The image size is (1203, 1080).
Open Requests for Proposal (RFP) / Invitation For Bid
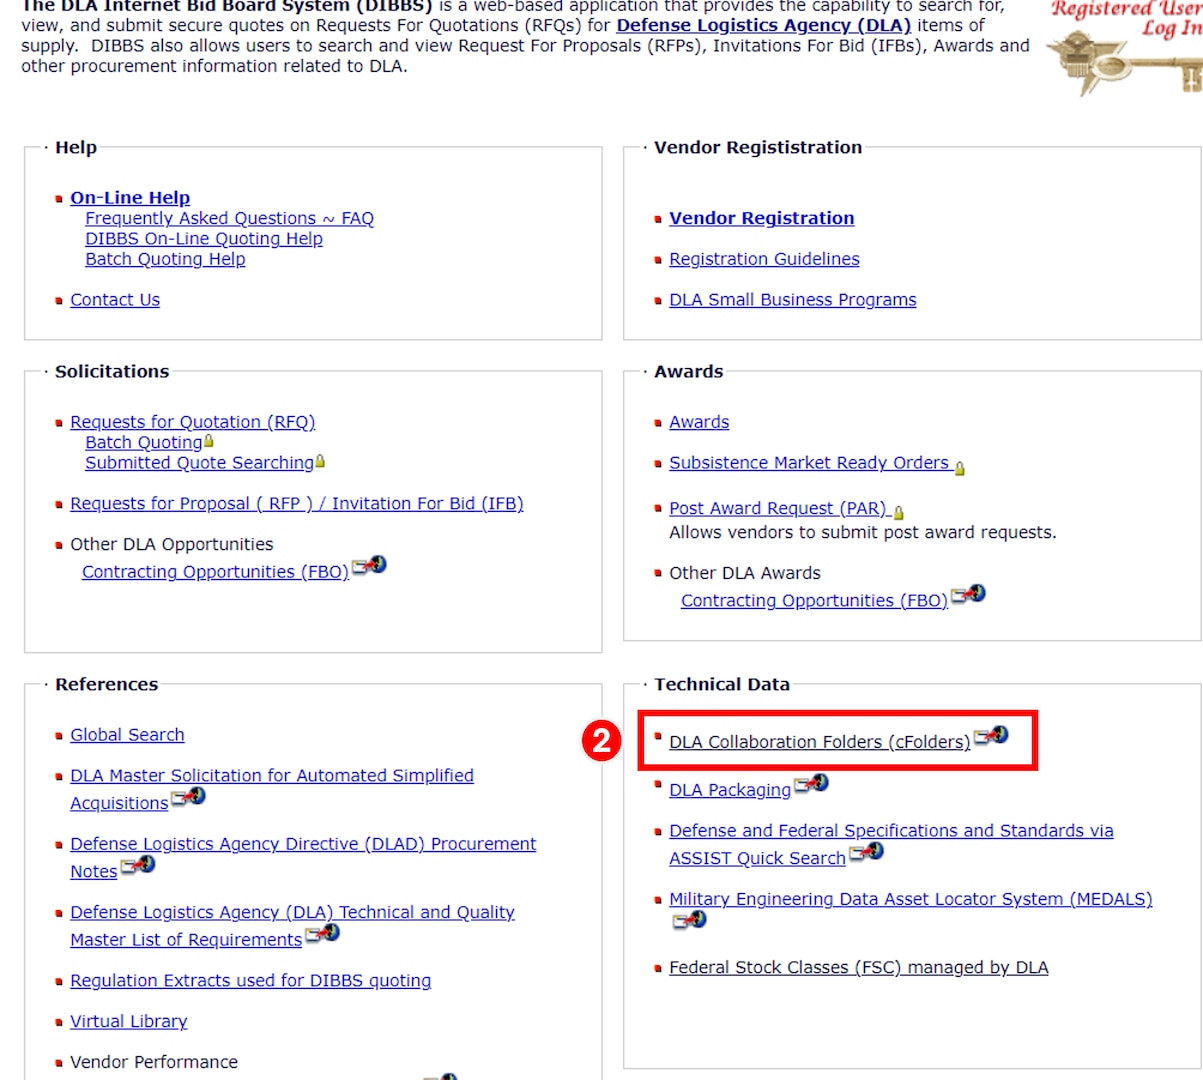(297, 504)
